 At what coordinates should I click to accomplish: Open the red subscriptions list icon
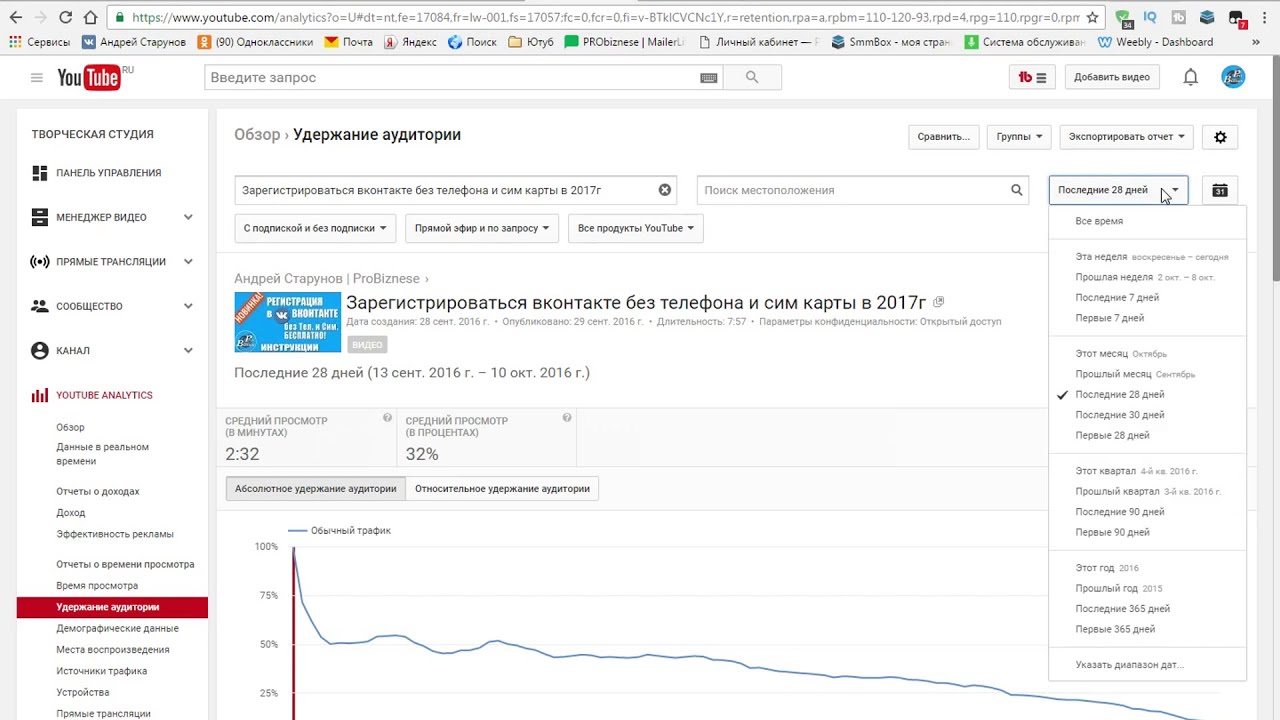[x=1032, y=77]
